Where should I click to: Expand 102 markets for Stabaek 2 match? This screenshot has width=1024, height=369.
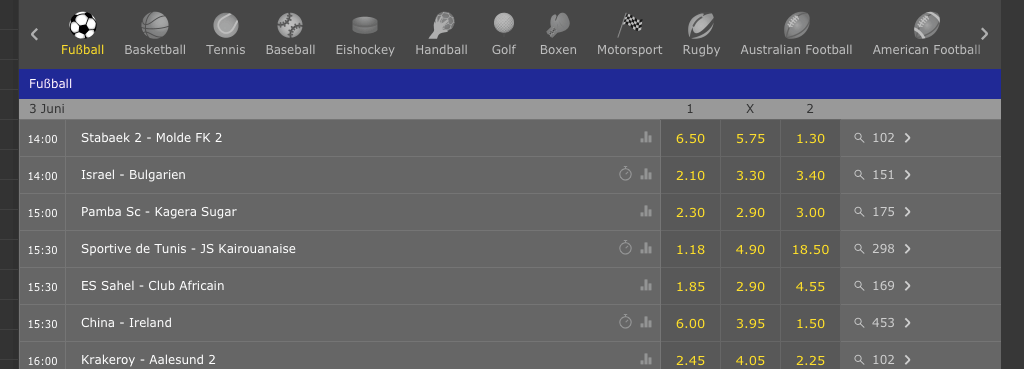click(882, 138)
